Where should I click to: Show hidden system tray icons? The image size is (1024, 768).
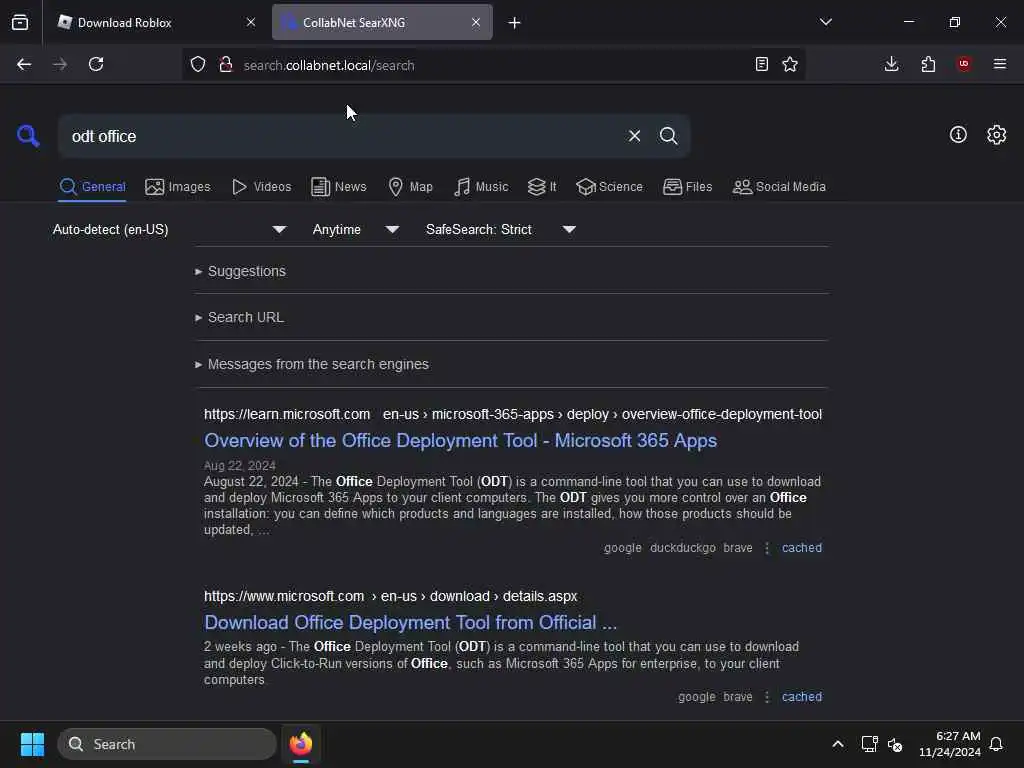(838, 744)
